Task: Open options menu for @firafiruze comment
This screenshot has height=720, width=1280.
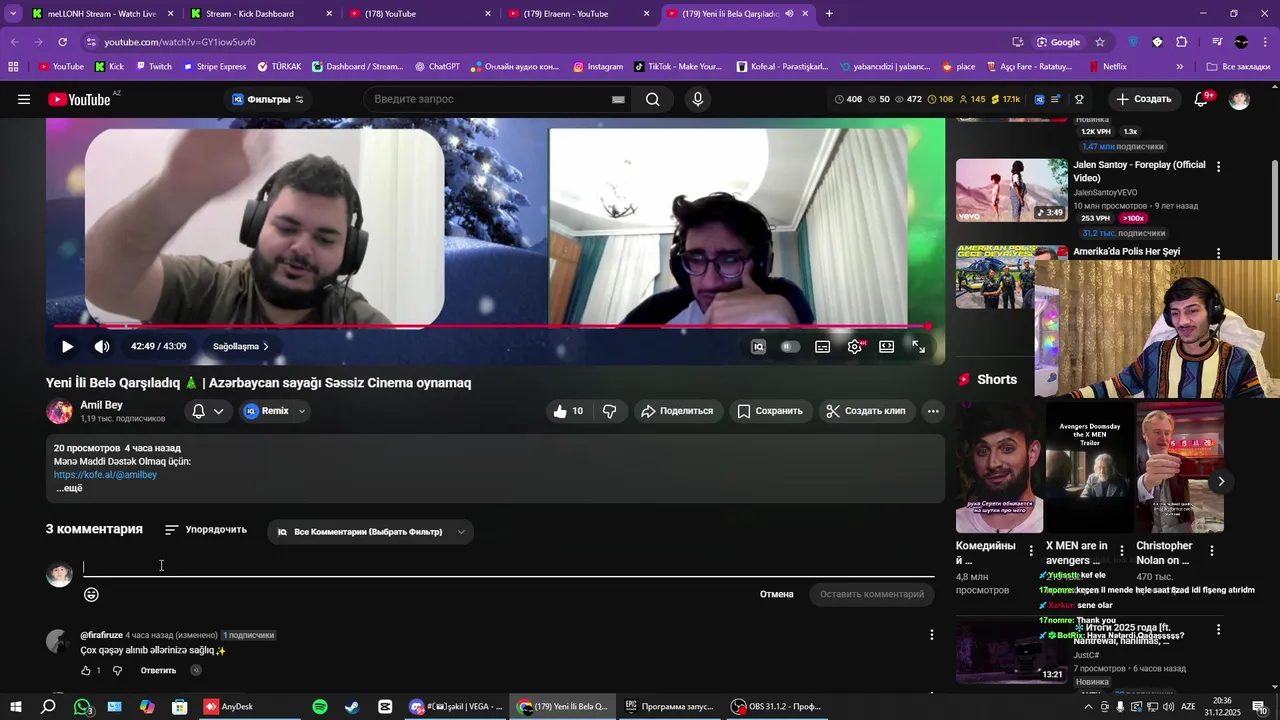Action: pos(932,635)
